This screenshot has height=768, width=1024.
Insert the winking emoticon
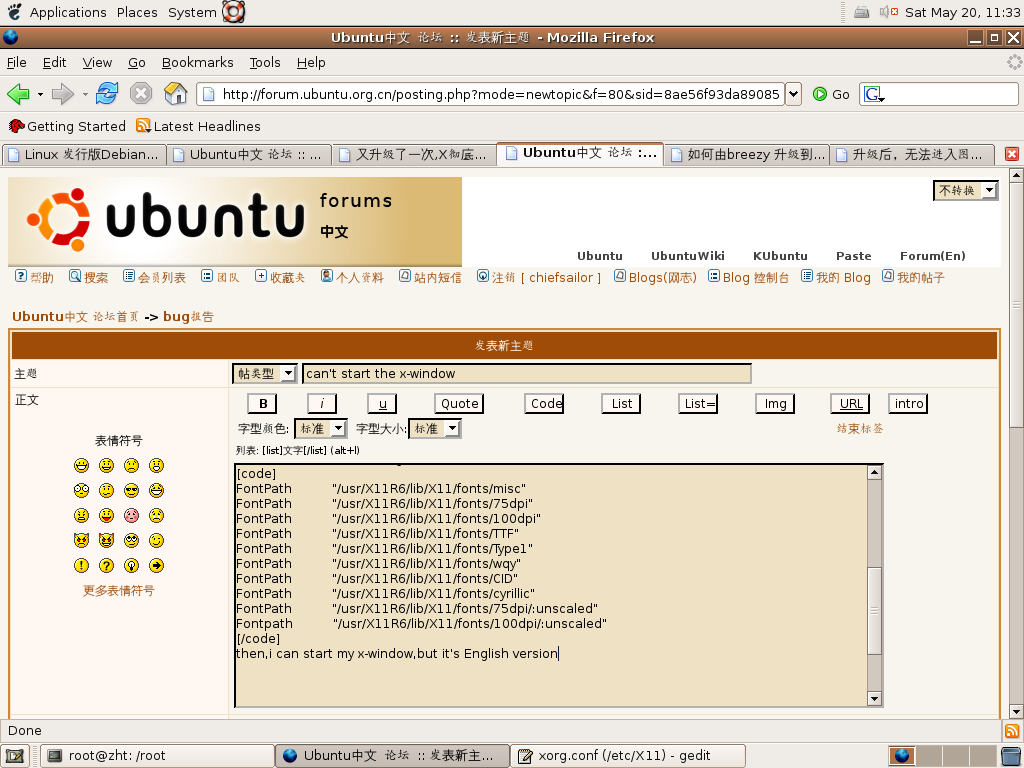(156, 541)
